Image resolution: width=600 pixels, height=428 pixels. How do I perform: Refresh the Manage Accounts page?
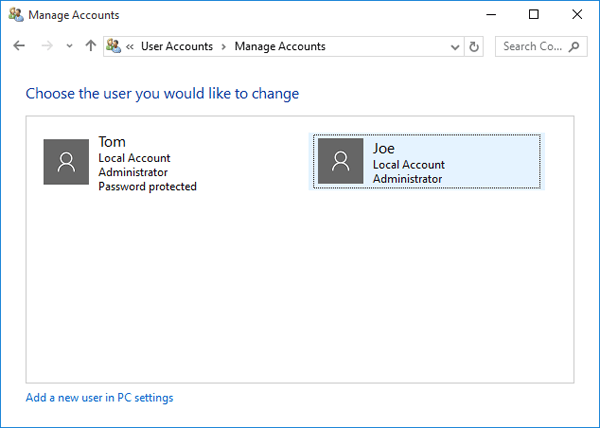tap(474, 46)
